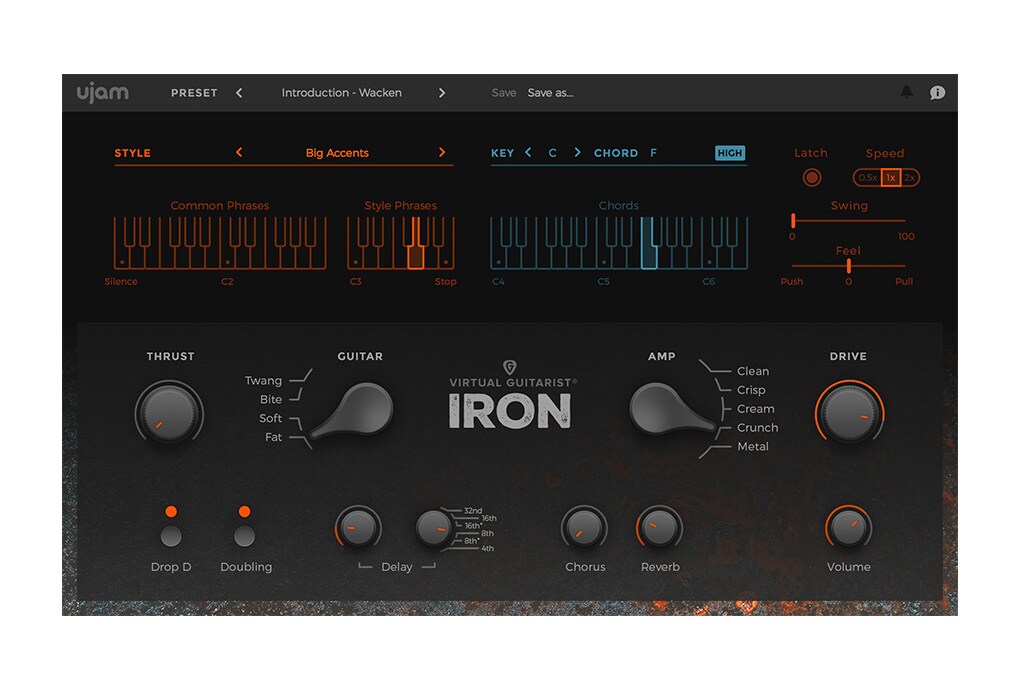Image resolution: width=1020 pixels, height=690 pixels.
Task: Select Cream amp type
Action: click(x=755, y=409)
